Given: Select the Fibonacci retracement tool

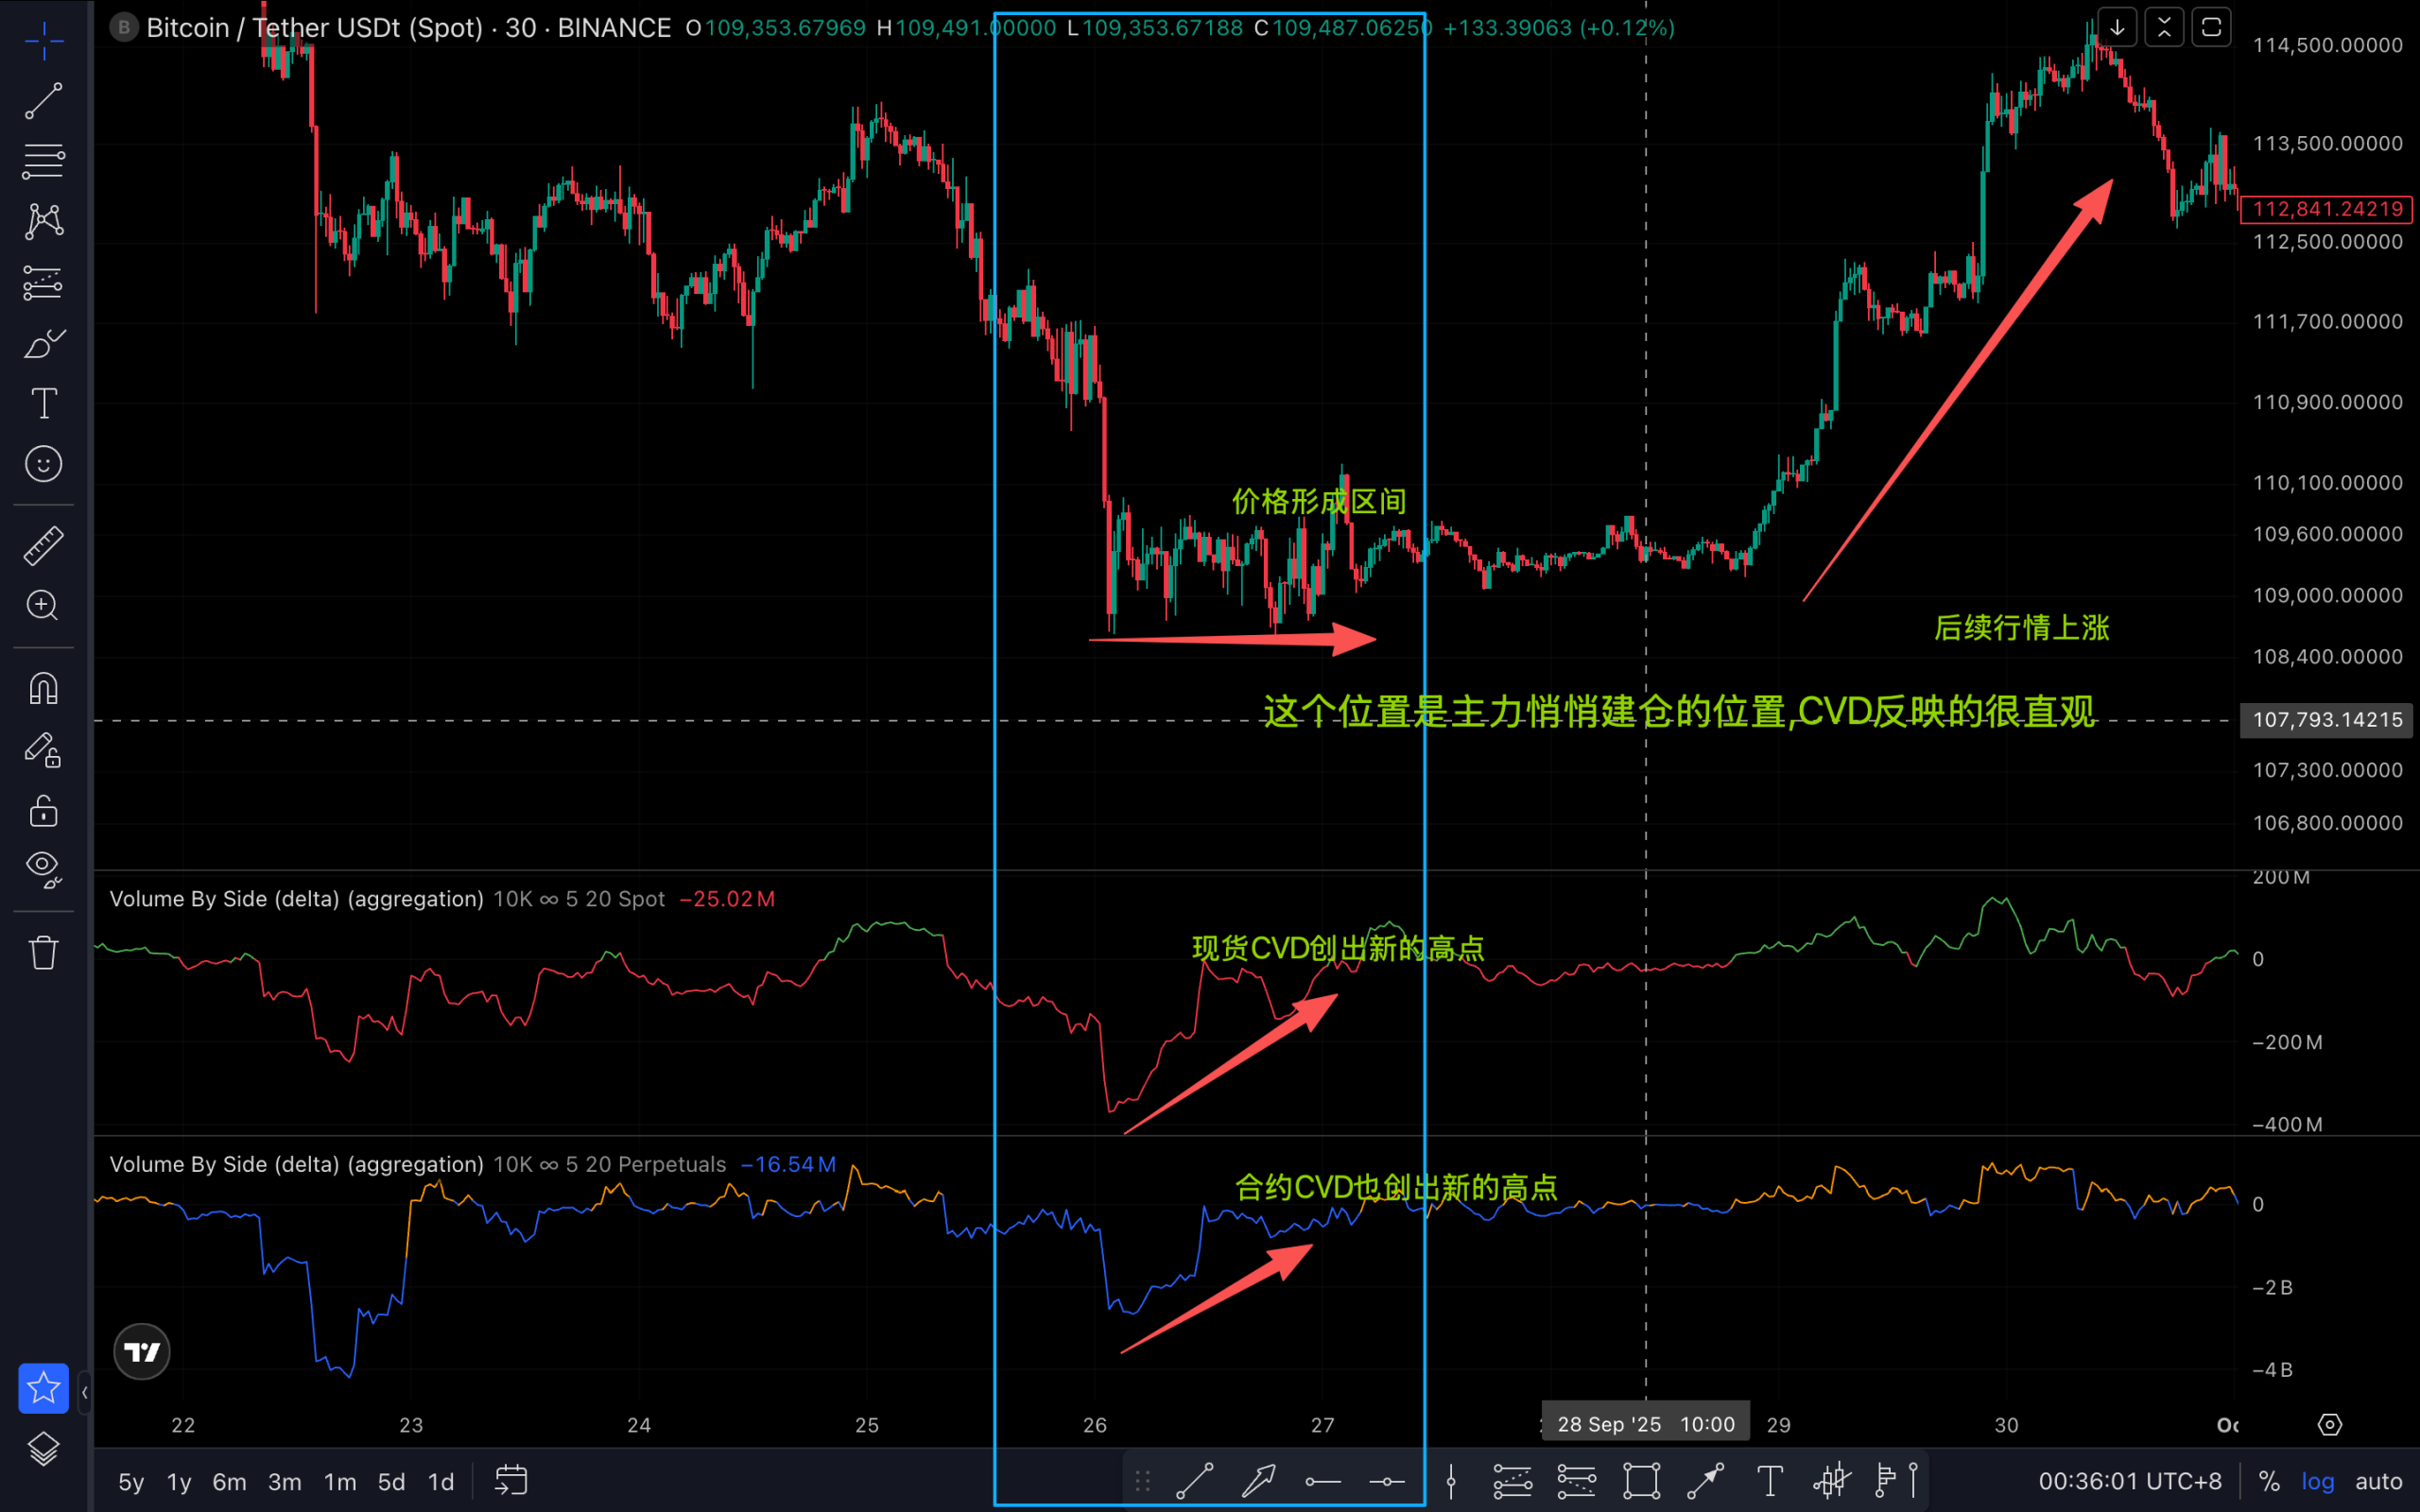Looking at the screenshot, I should 43,160.
